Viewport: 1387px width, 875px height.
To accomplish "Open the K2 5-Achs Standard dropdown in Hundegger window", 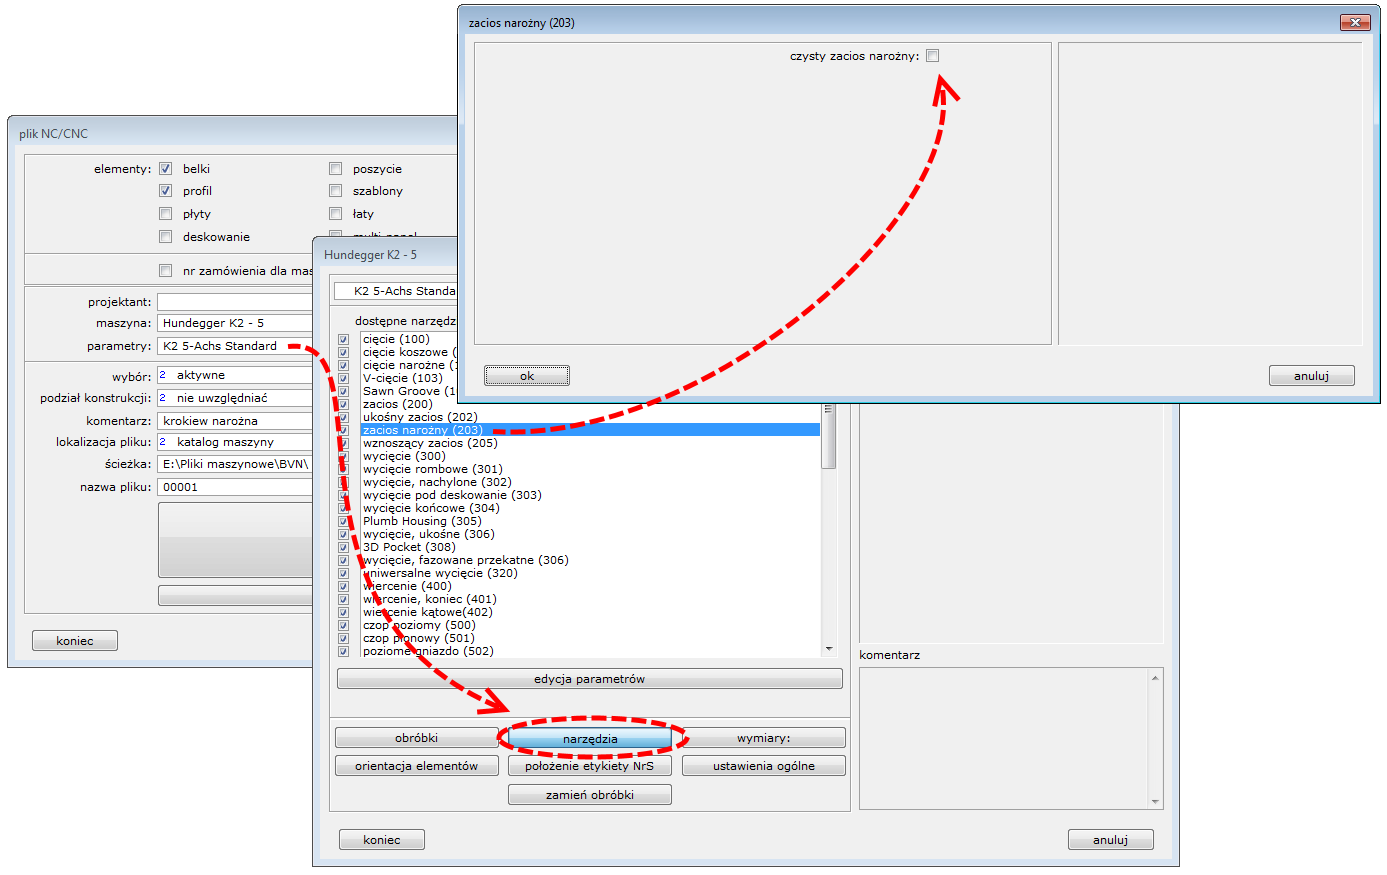I will coord(395,291).
